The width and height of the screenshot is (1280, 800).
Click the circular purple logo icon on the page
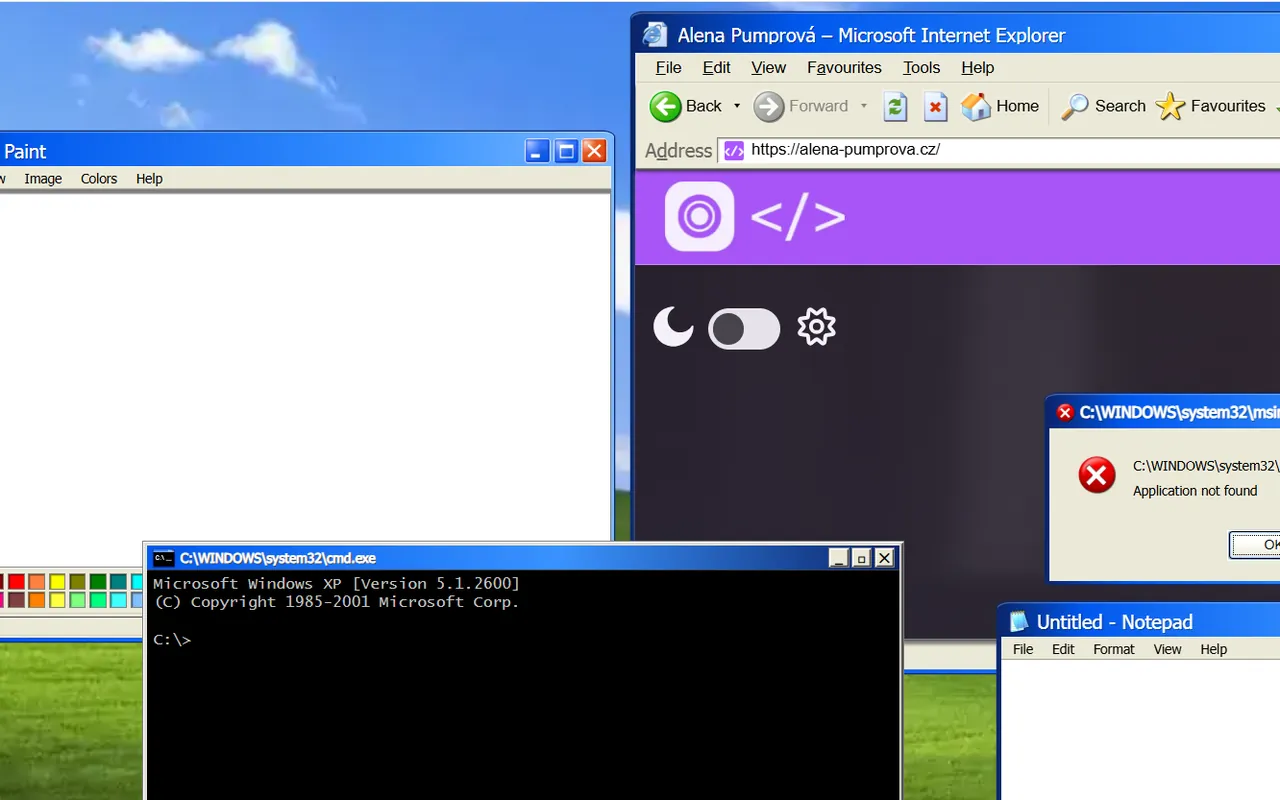699,216
